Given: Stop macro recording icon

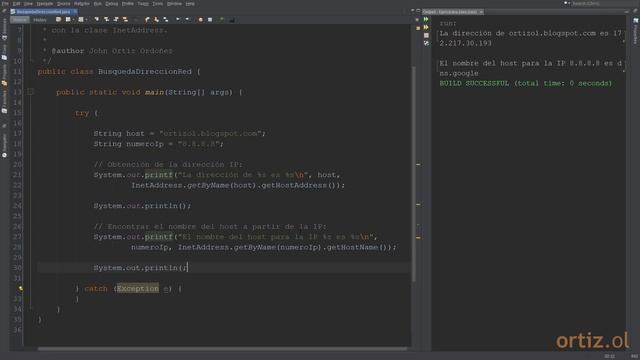Looking at the screenshot, I should pos(210,20).
